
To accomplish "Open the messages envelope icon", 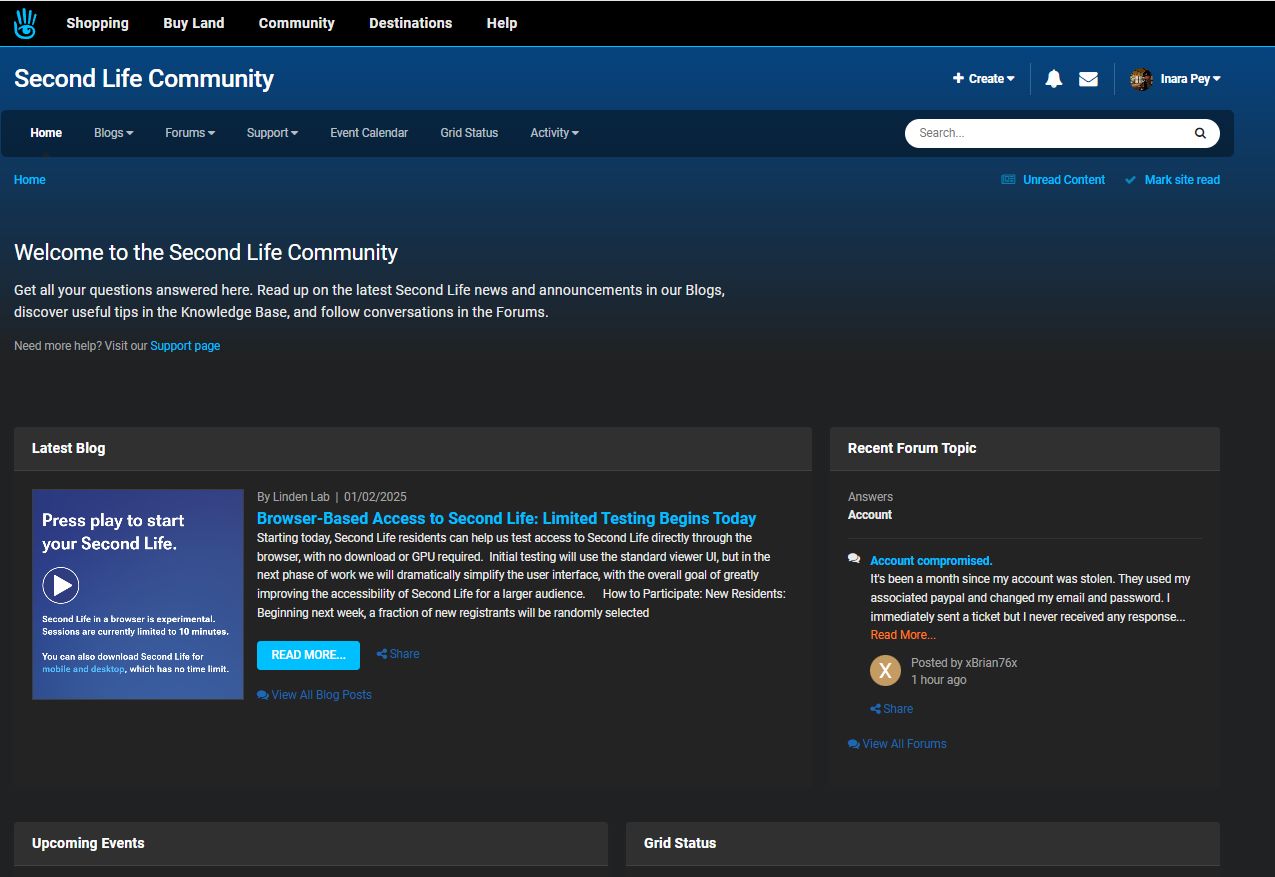I will pos(1088,79).
